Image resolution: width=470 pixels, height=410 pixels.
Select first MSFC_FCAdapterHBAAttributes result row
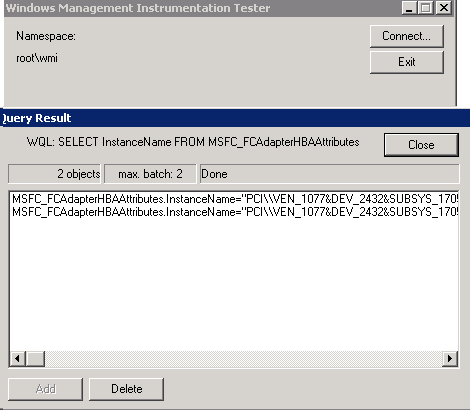click(x=235, y=199)
